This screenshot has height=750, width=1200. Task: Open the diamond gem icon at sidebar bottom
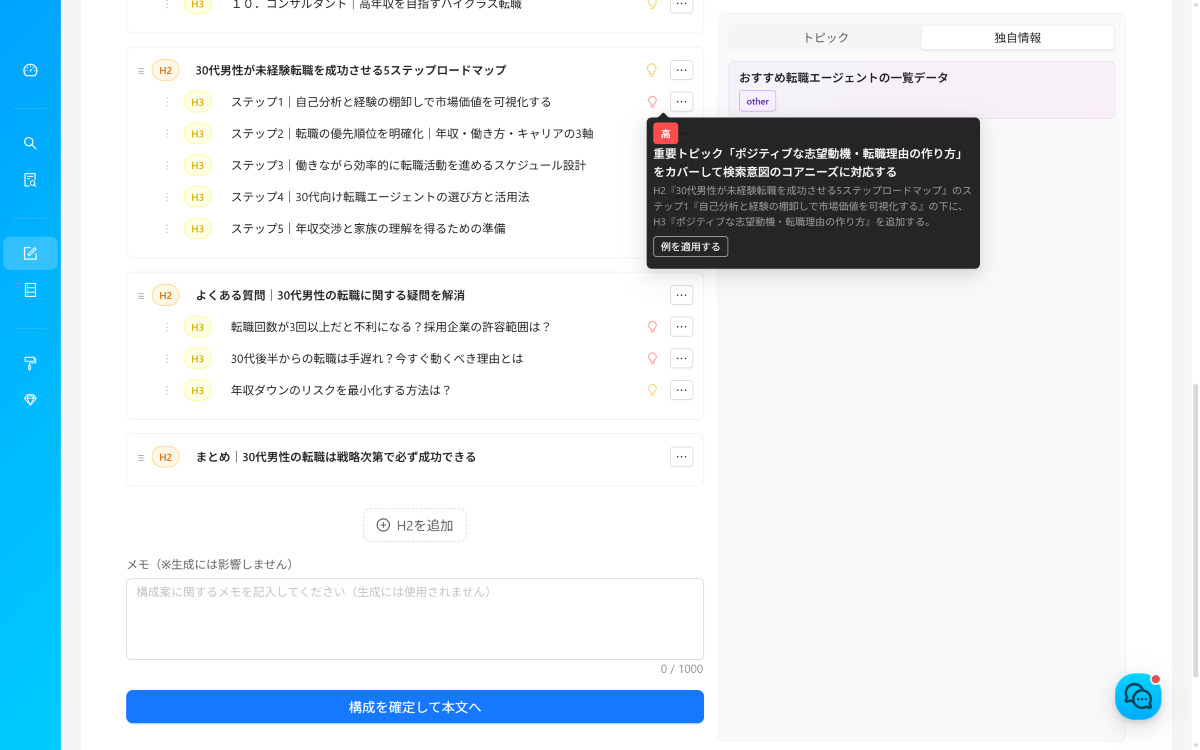(30, 399)
